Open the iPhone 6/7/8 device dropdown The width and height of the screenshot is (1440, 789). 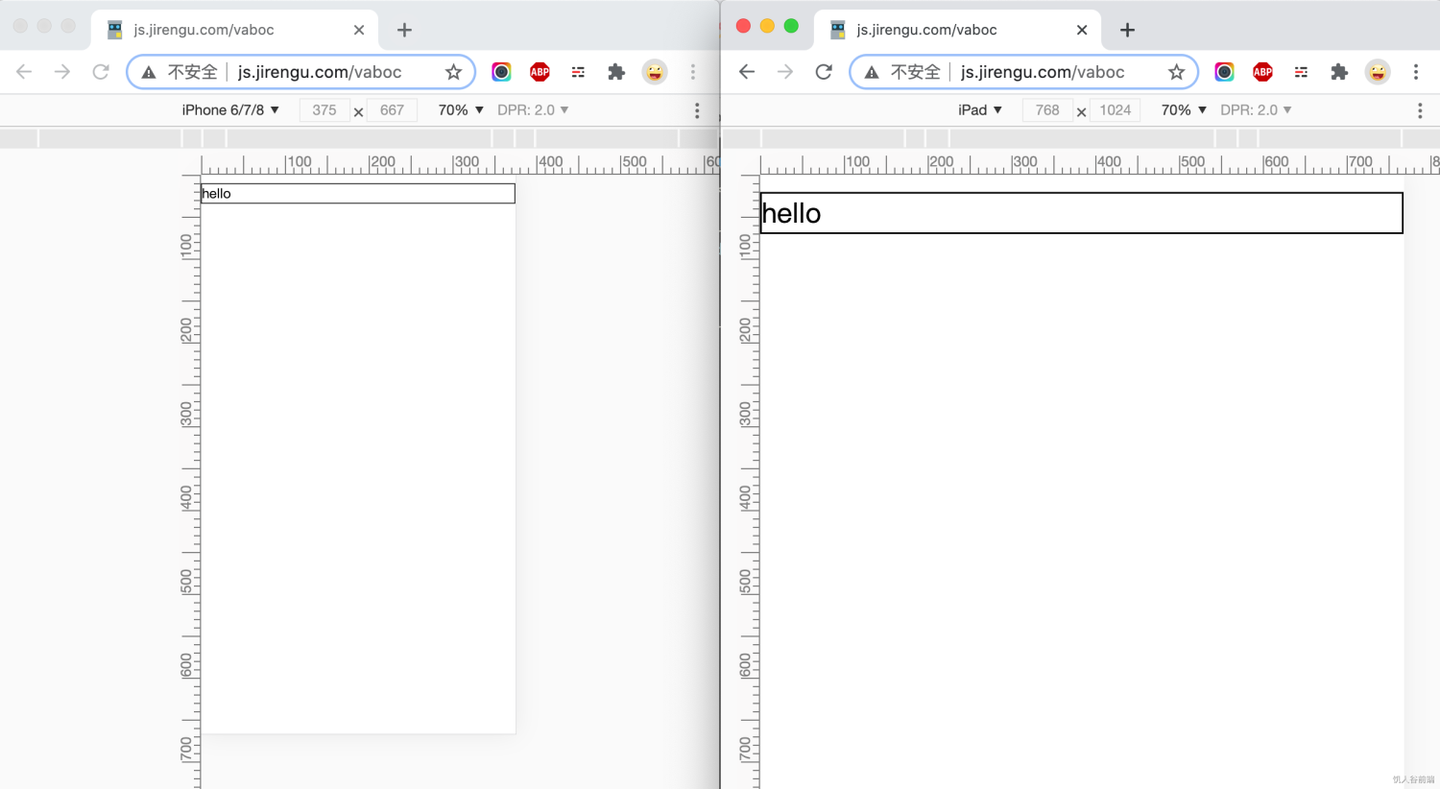[x=231, y=110]
